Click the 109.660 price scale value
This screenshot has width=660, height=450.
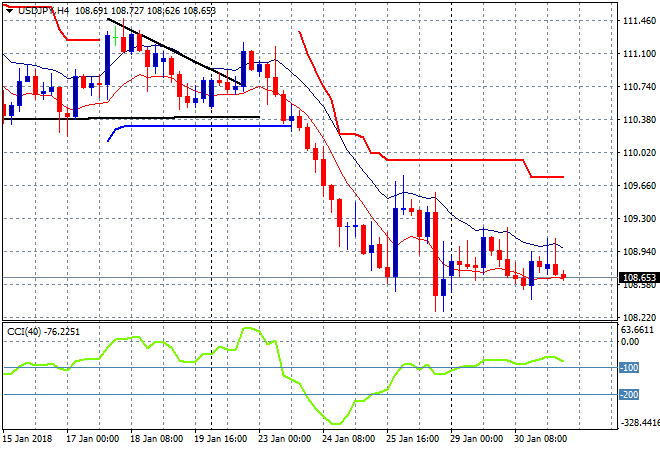639,185
